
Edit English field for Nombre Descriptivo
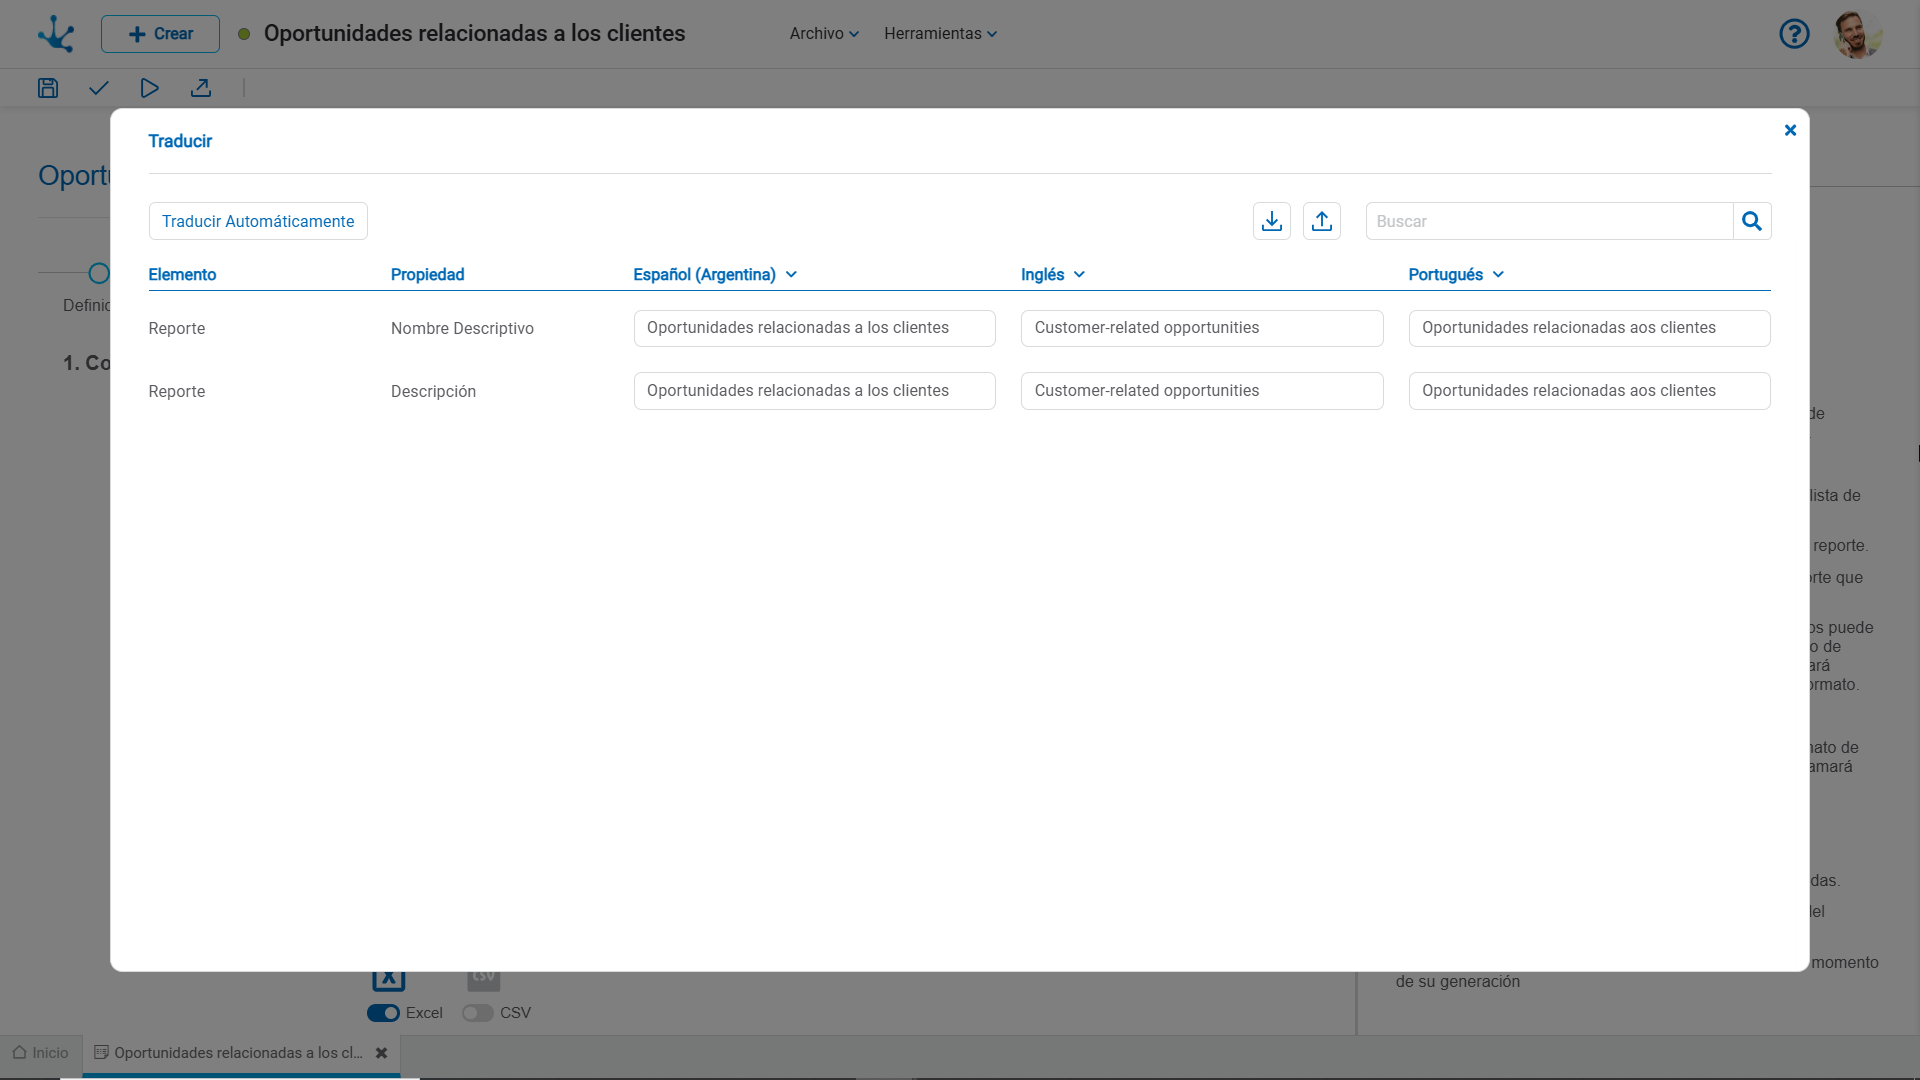pos(1202,328)
